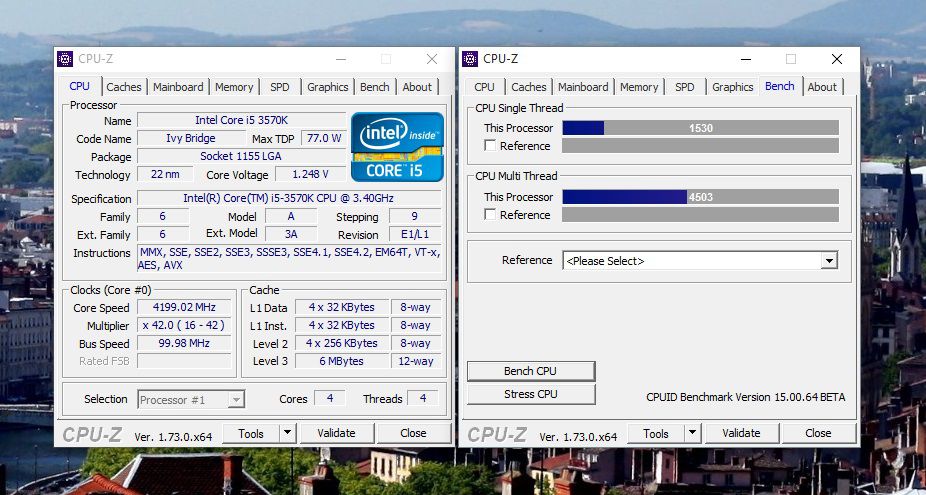This screenshot has width=926, height=495.
Task: Click the CPU-Z app icon in left window title bar
Action: click(65, 59)
